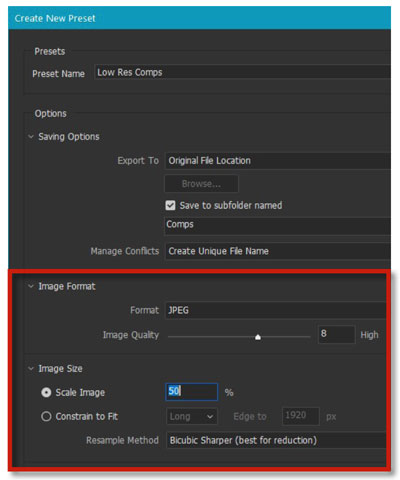Image resolution: width=400 pixels, height=480 pixels.
Task: Click the Image Quality slider handle
Action: [258, 337]
